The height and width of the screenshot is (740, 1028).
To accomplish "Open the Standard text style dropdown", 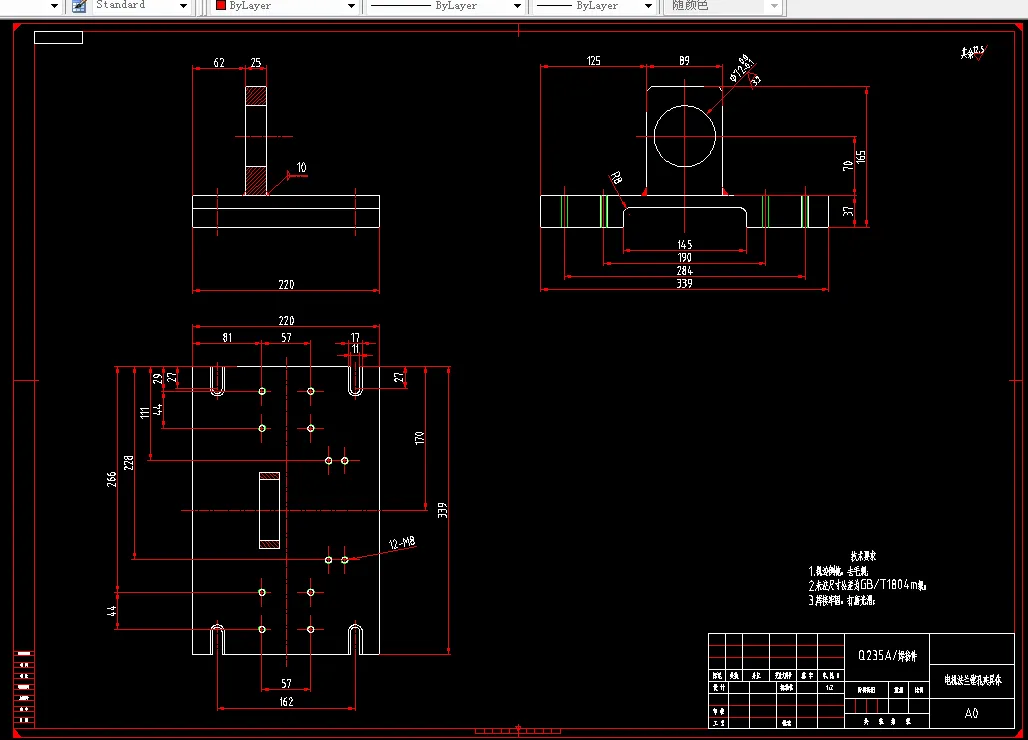I will (141, 6).
